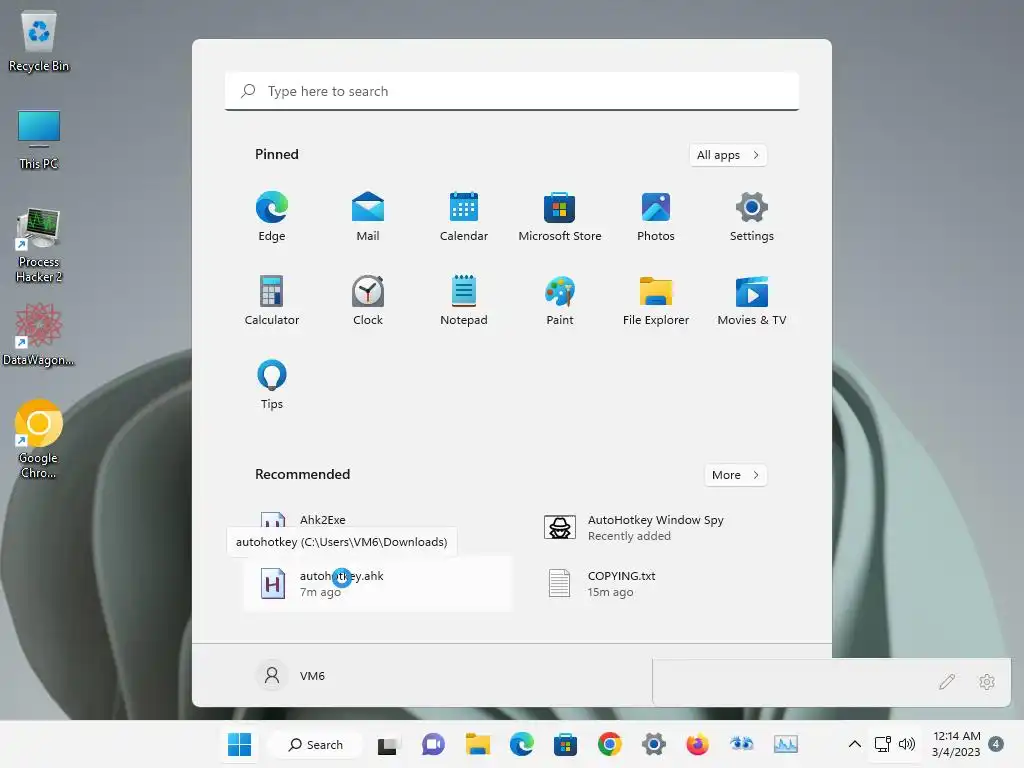Open Task View on taskbar

[x=387, y=744]
